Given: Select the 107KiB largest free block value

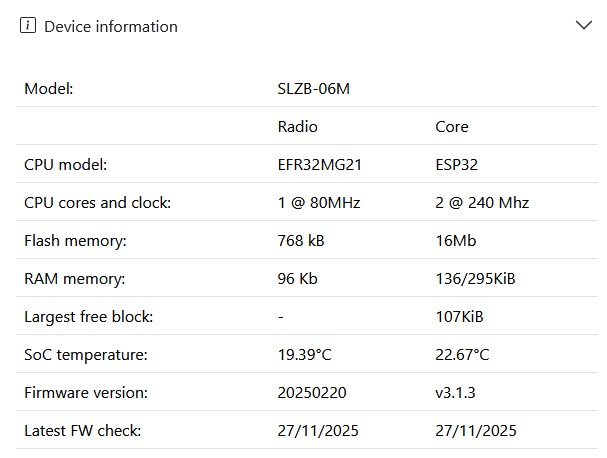Looking at the screenshot, I should (459, 317).
